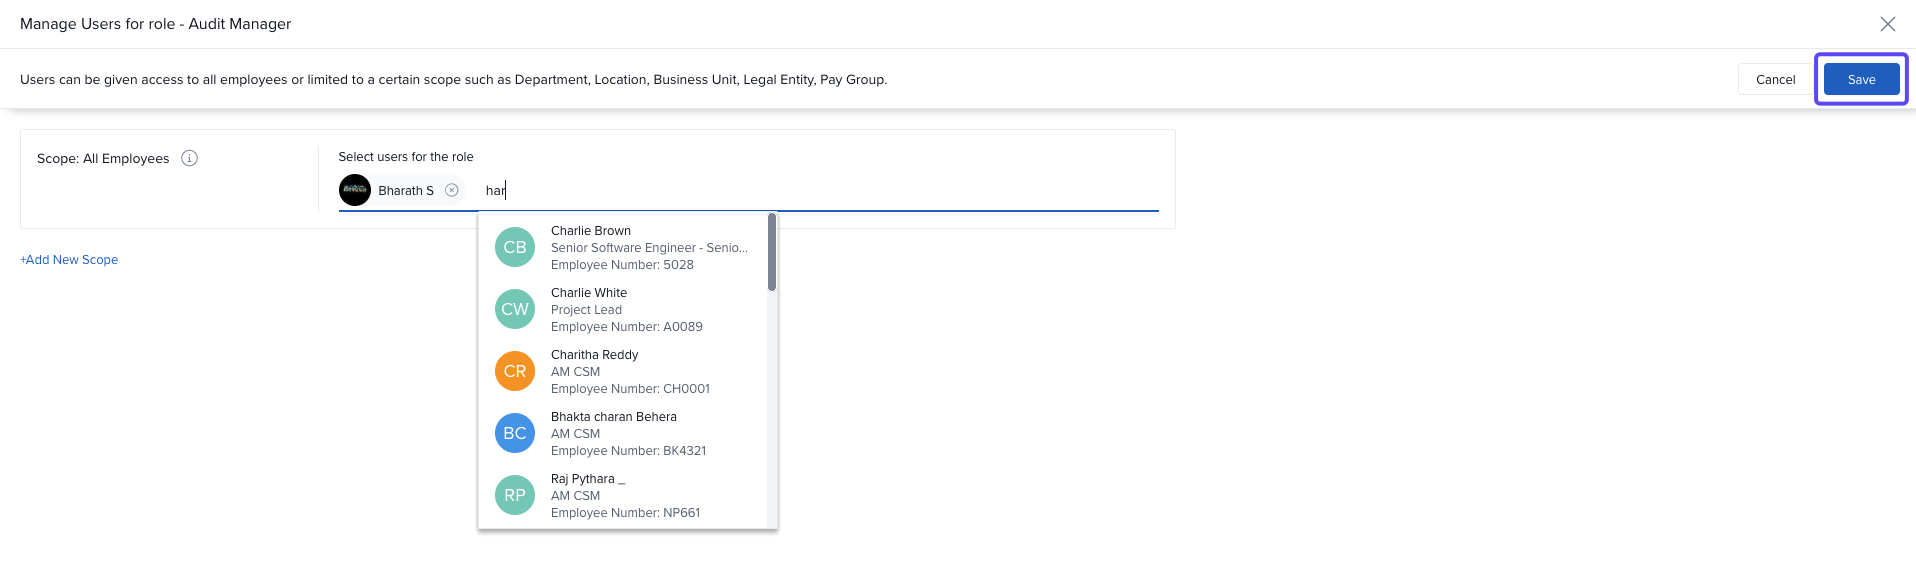
Task: Select Bhakta charan Behera option
Action: coord(613,417)
